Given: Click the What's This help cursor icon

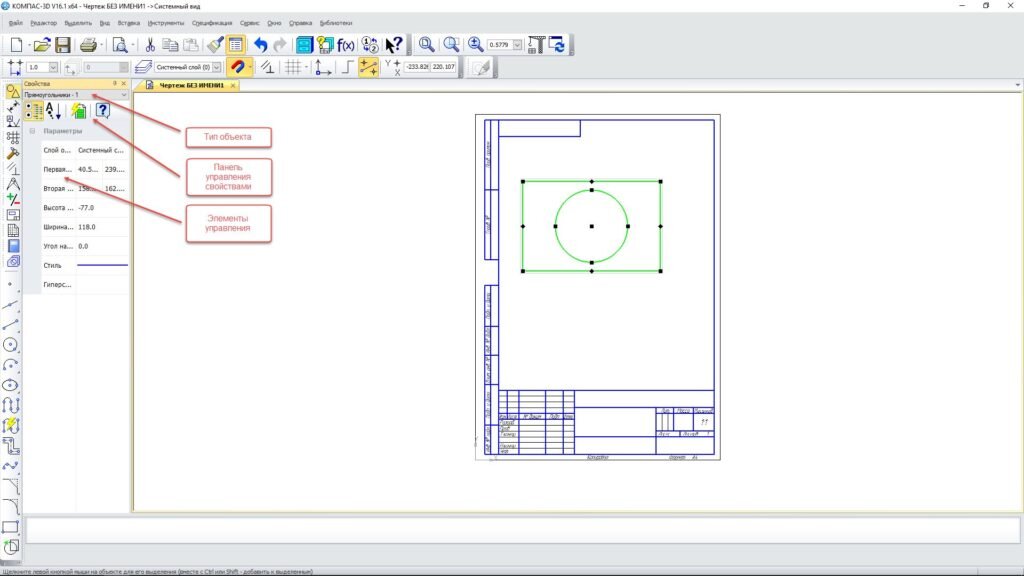Looking at the screenshot, I should (x=394, y=44).
